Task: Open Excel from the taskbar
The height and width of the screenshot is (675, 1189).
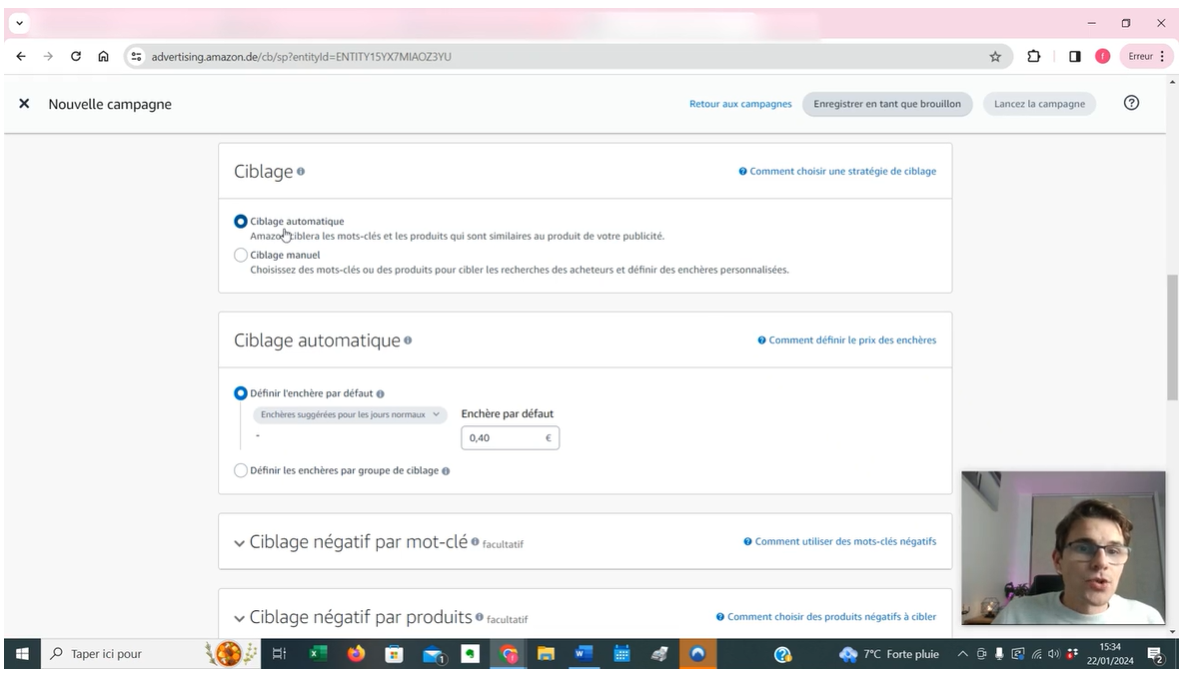Action: [317, 655]
